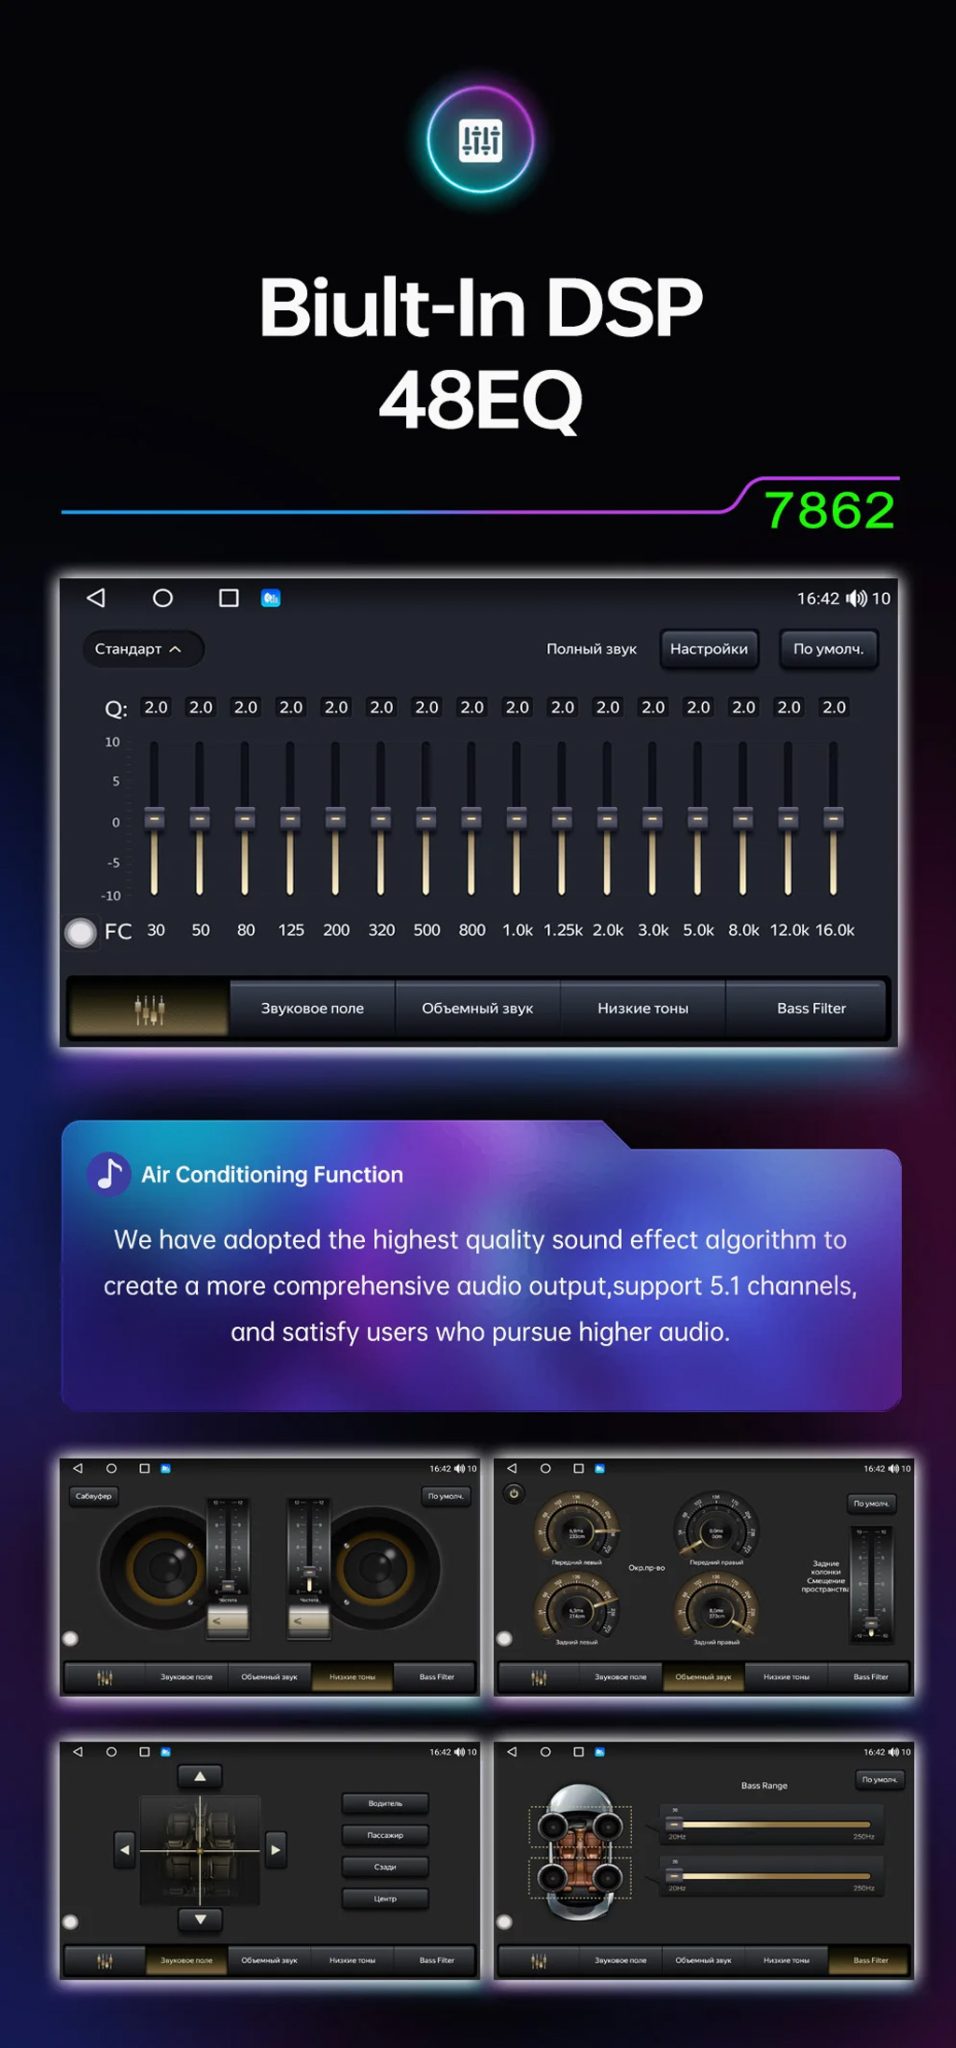The width and height of the screenshot is (956, 2048).
Task: Shift sound field right with the right arrow
Action: 276,1850
